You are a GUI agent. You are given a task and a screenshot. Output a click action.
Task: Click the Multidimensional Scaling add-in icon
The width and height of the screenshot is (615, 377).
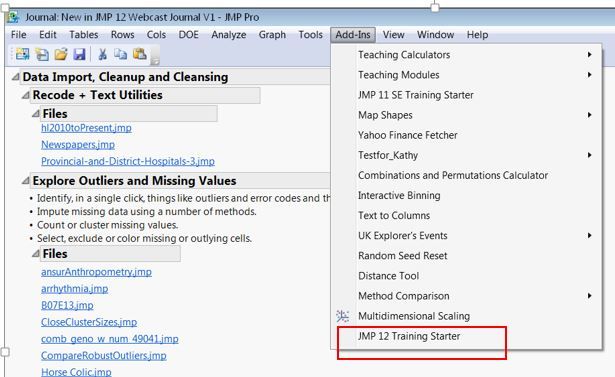pos(342,316)
